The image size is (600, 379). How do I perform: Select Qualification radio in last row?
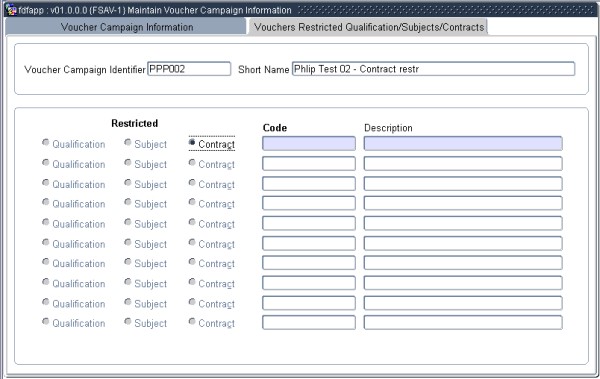46,321
